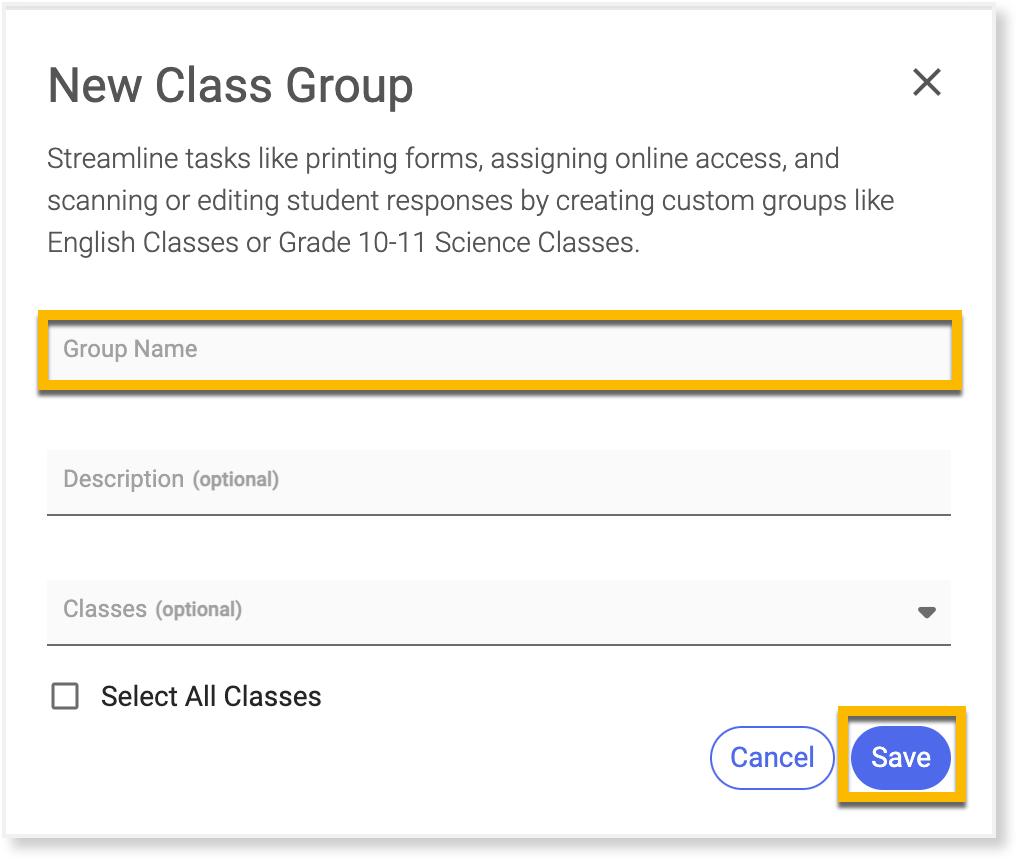Image resolution: width=1018 pixels, height=860 pixels.
Task: Click the blue Save pill button
Action: (900, 758)
